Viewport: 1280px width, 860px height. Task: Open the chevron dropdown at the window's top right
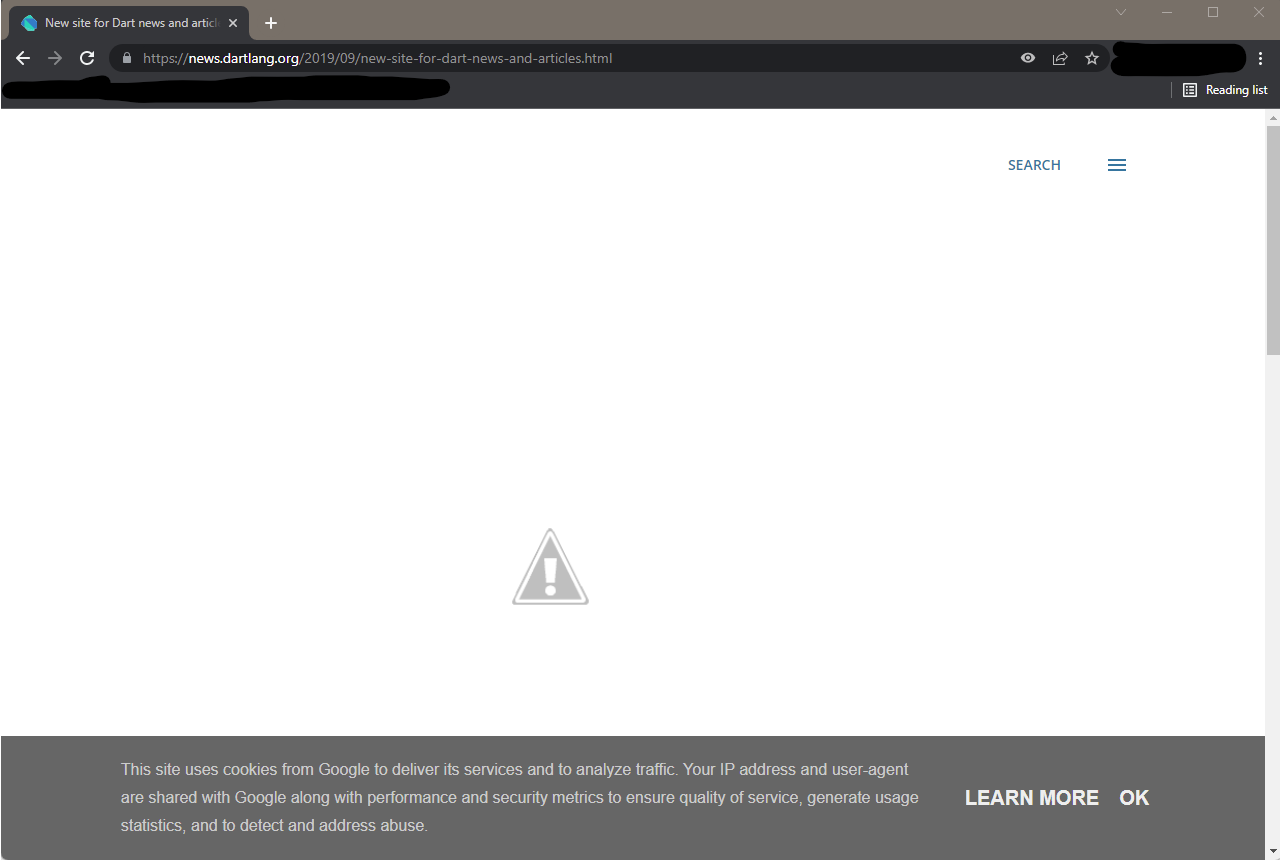pyautogui.click(x=1120, y=12)
